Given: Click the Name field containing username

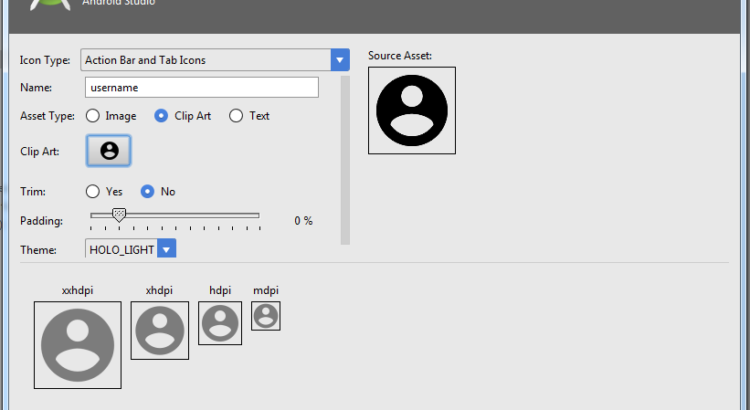Looking at the screenshot, I should click(x=201, y=88).
